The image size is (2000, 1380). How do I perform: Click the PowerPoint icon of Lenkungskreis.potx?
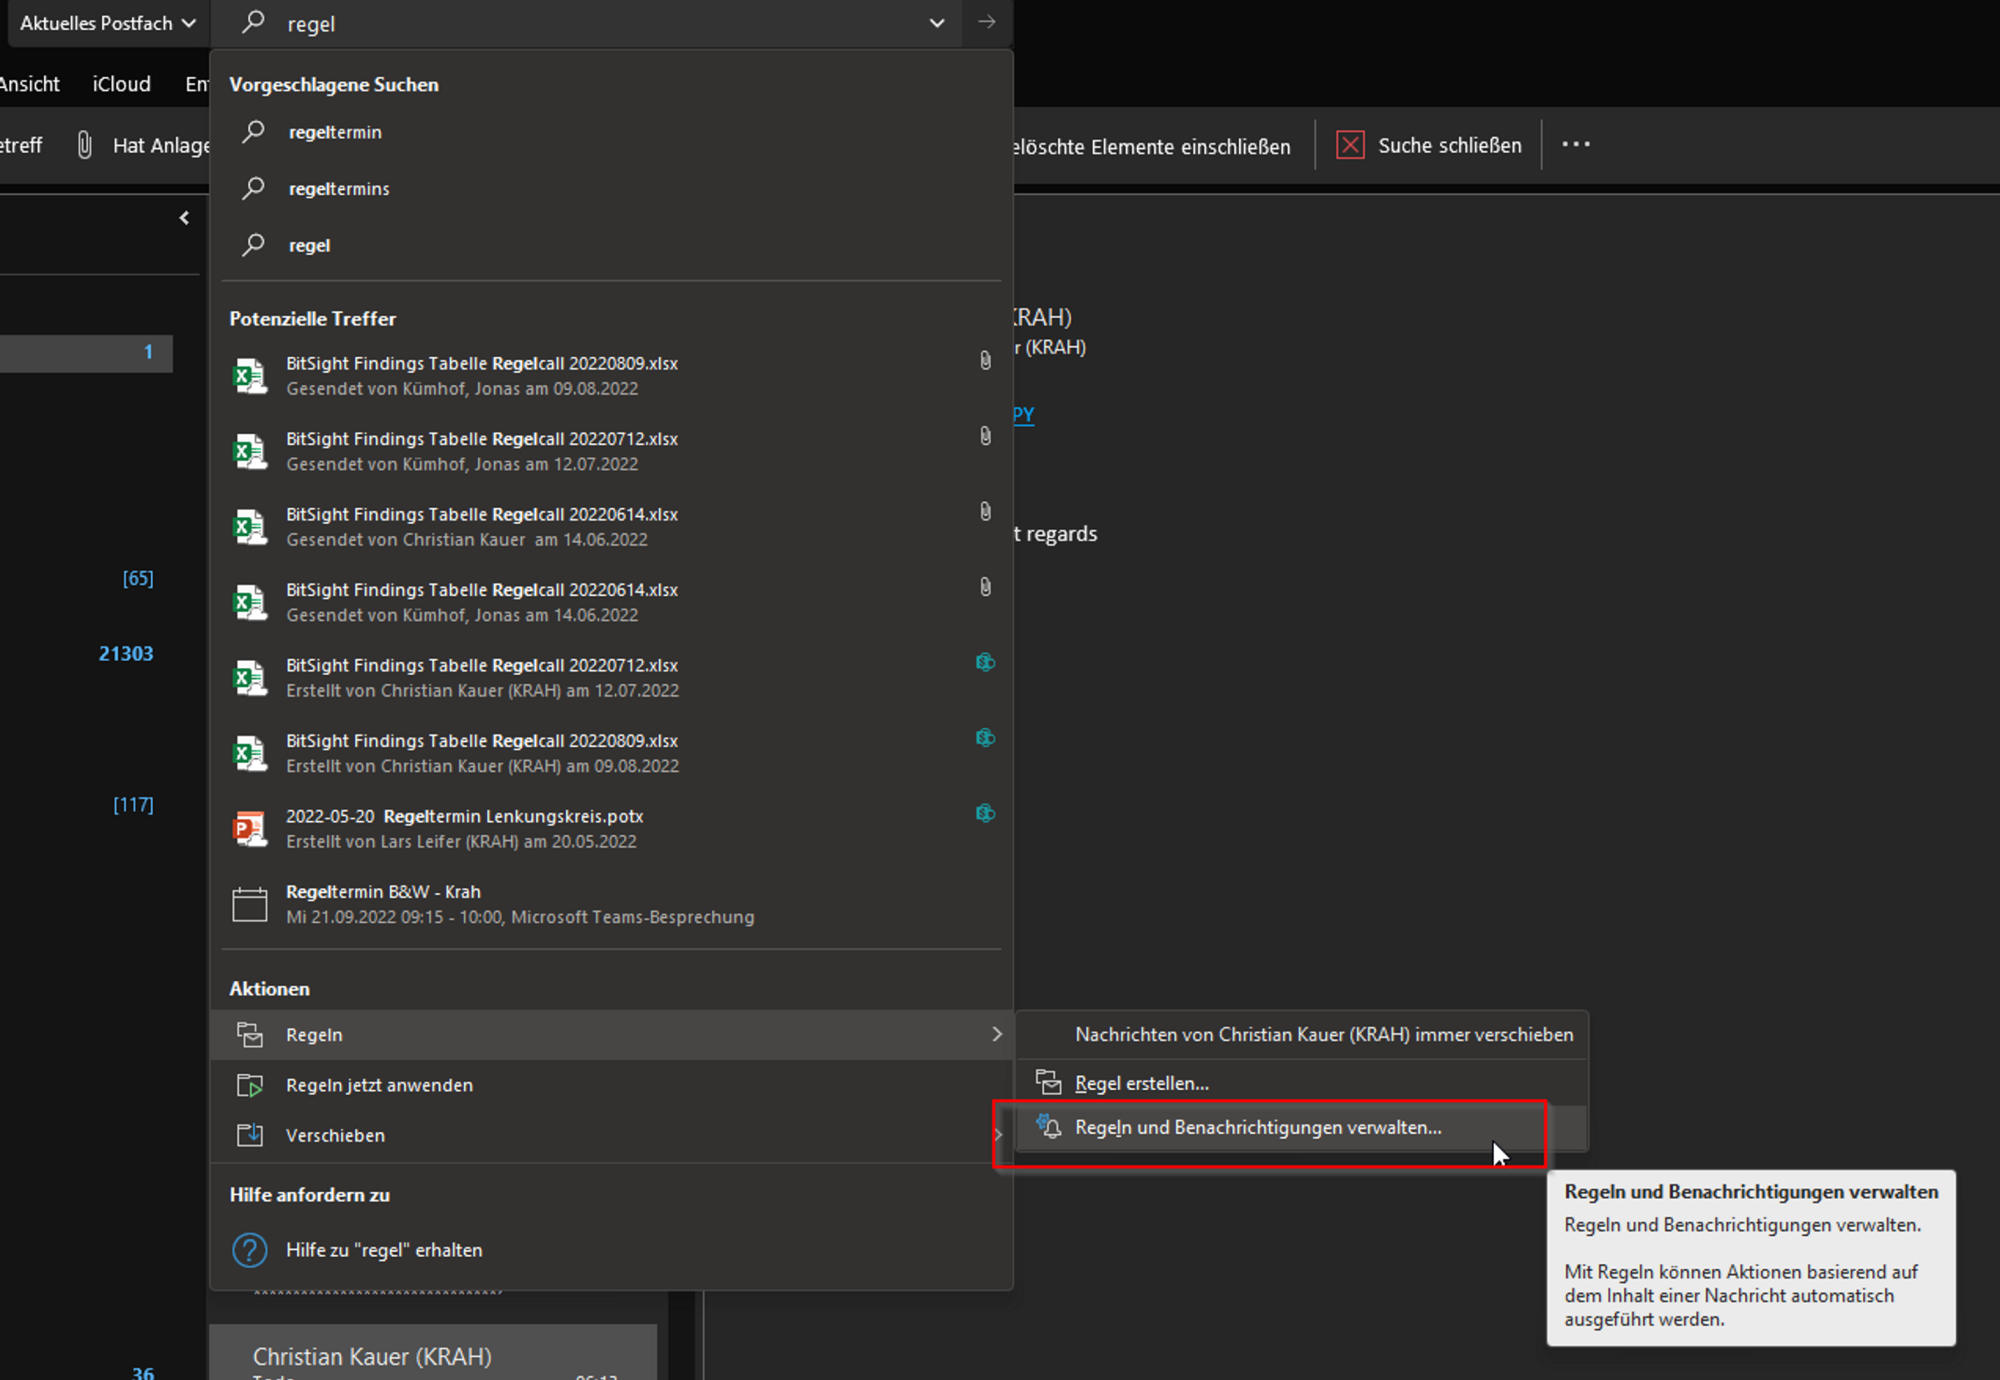[250, 829]
